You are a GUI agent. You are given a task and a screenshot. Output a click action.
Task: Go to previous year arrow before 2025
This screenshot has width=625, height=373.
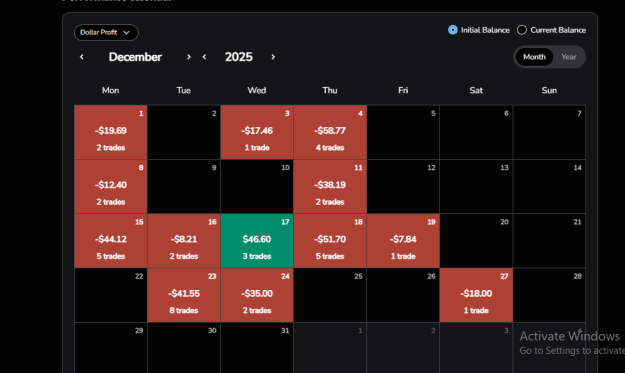pyautogui.click(x=204, y=57)
